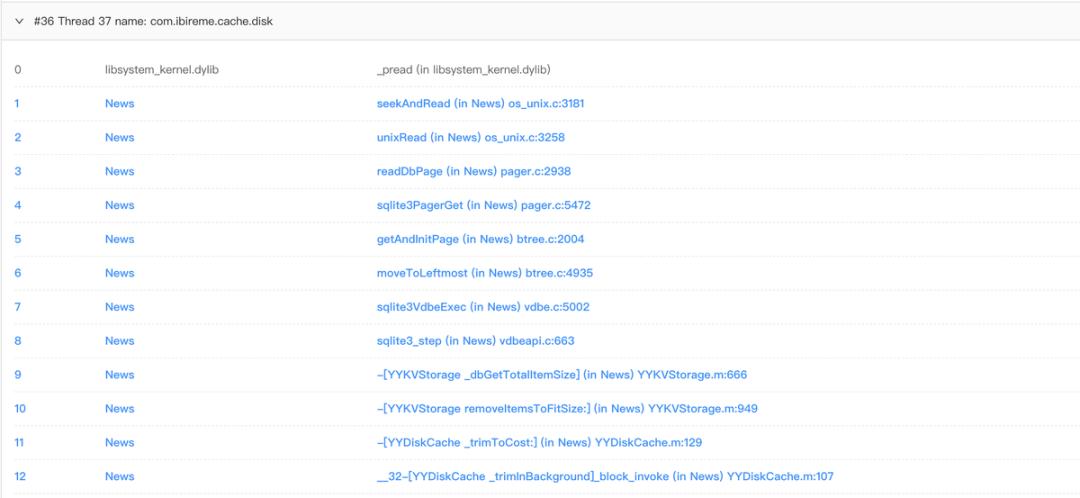Click News module in getAndInitPage row
Viewport: 1080px width, 498px height.
[x=120, y=239]
